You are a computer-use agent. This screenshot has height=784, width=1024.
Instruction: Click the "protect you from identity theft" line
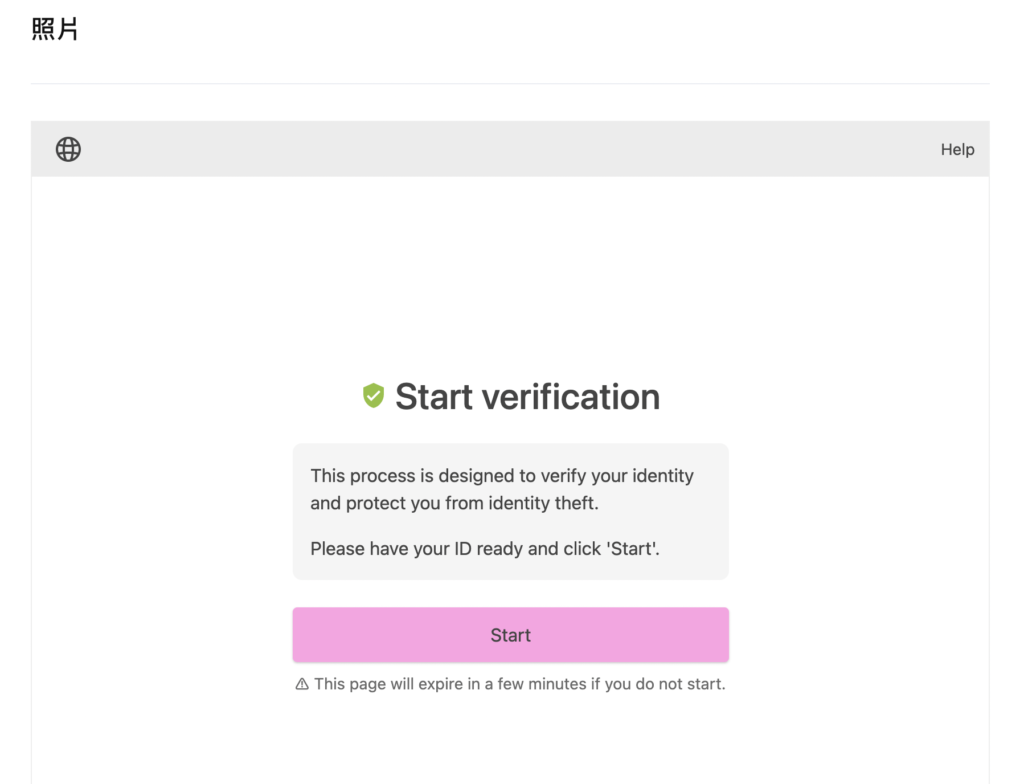click(x=454, y=503)
